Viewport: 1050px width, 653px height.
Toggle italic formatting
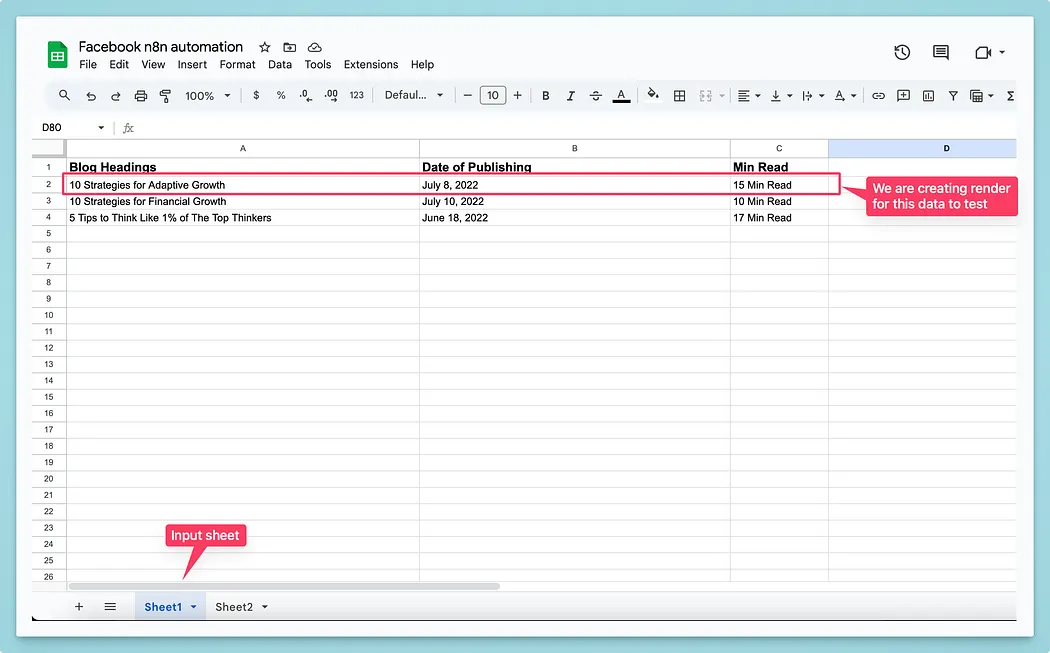coord(571,96)
